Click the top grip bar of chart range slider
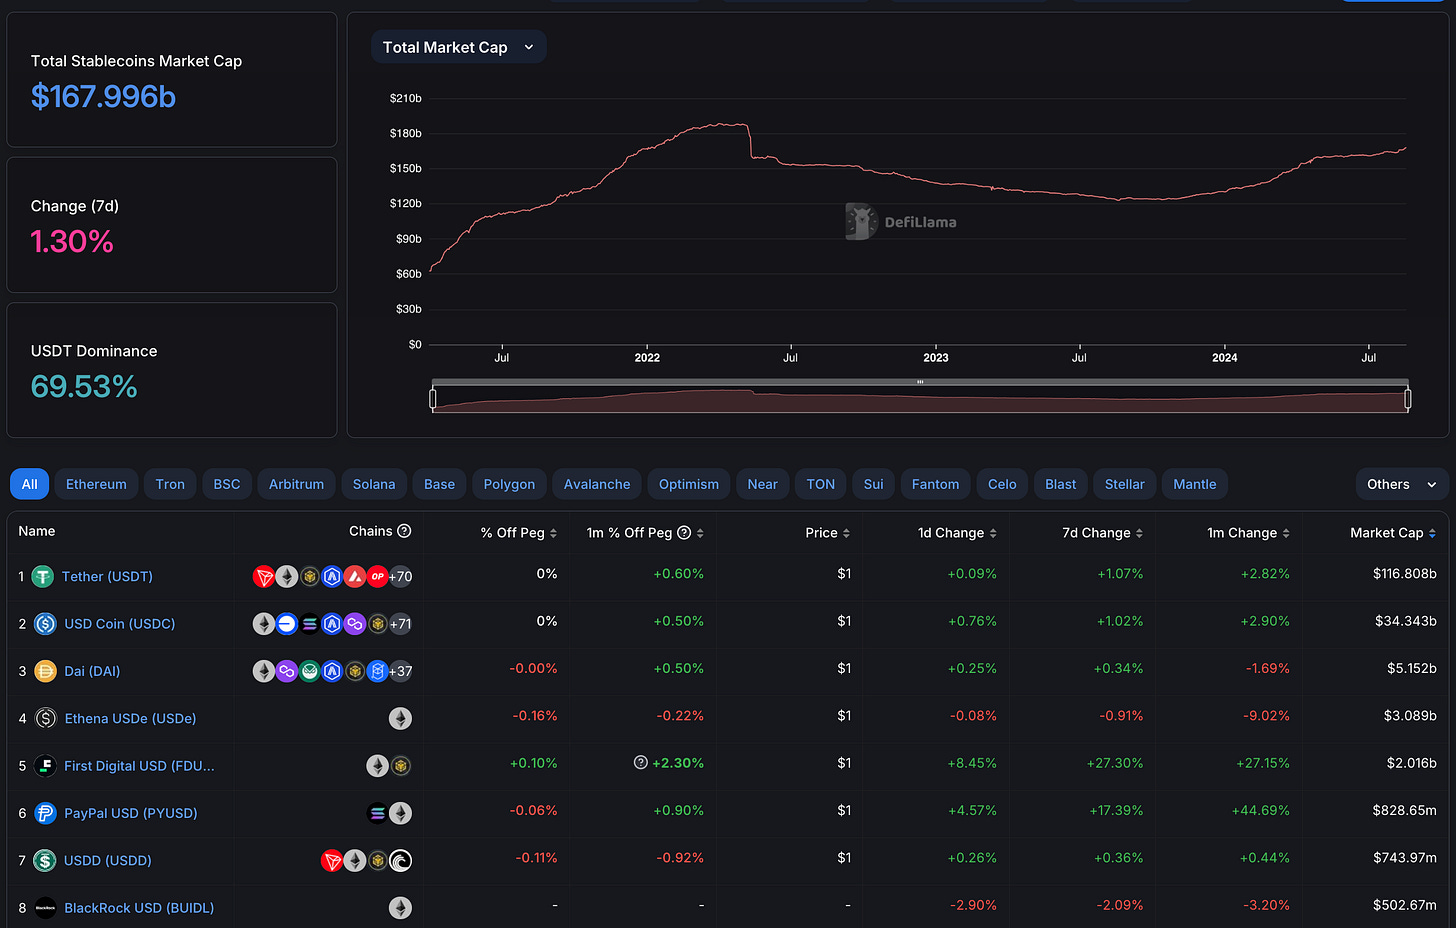Viewport: 1456px width, 928px height. (920, 382)
